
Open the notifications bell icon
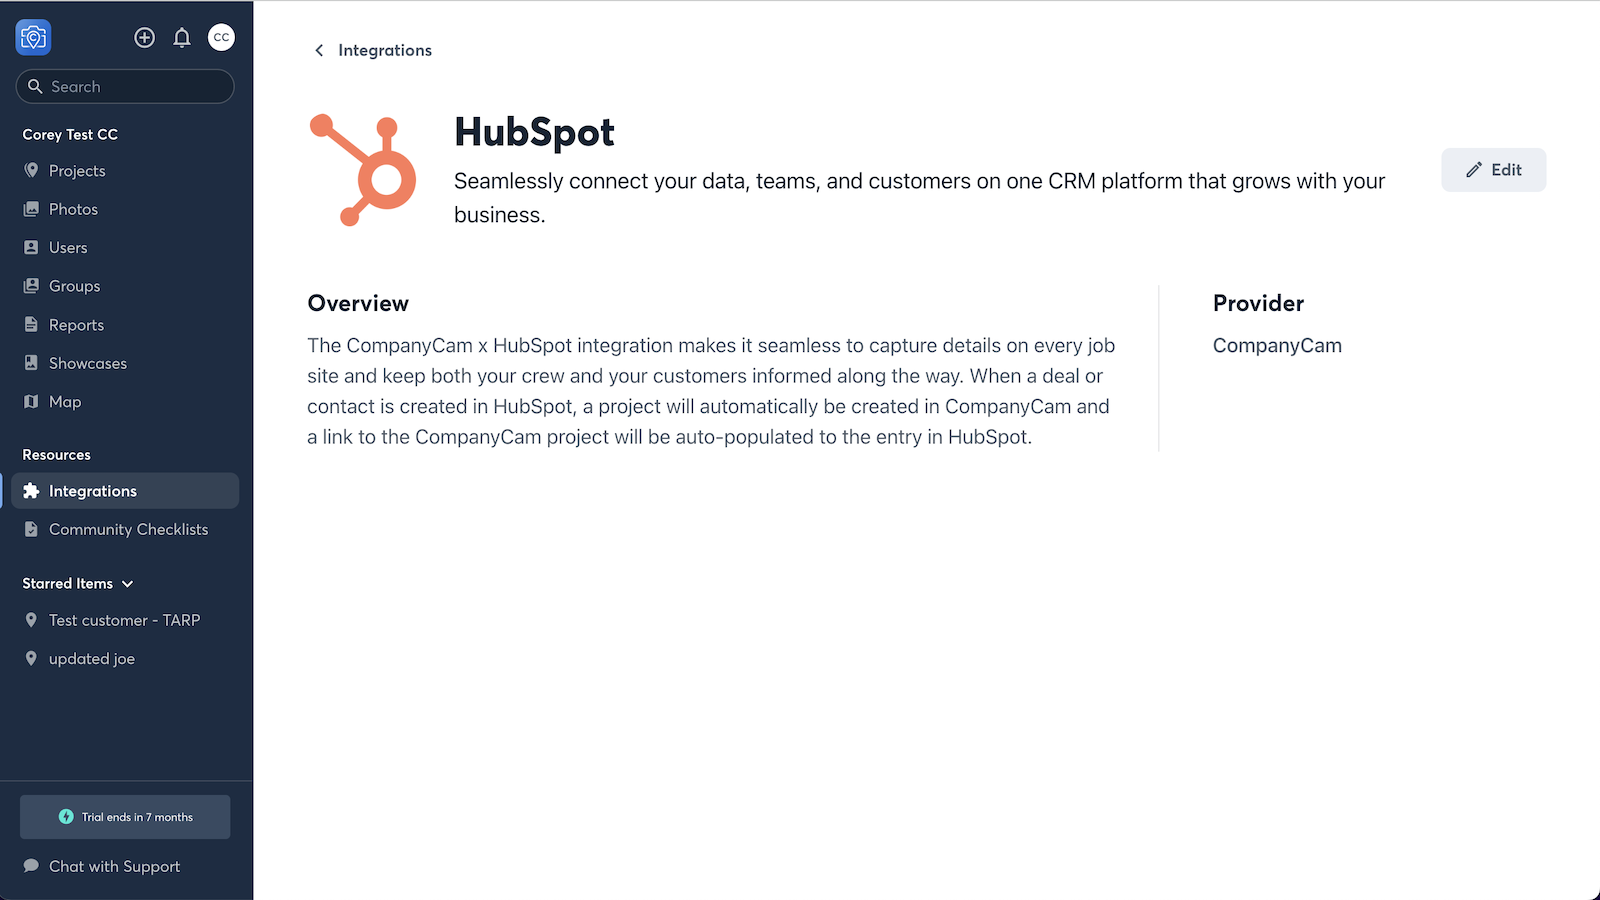click(182, 37)
